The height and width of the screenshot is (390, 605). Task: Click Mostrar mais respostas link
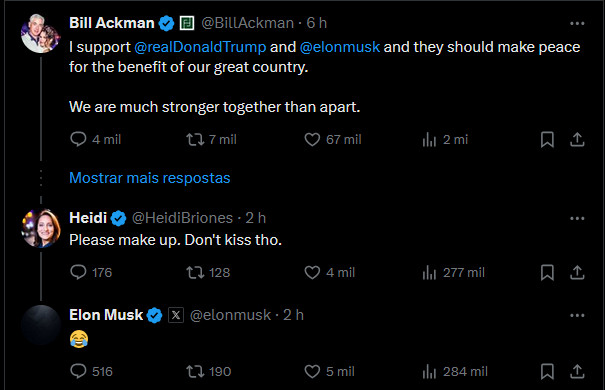(x=150, y=178)
